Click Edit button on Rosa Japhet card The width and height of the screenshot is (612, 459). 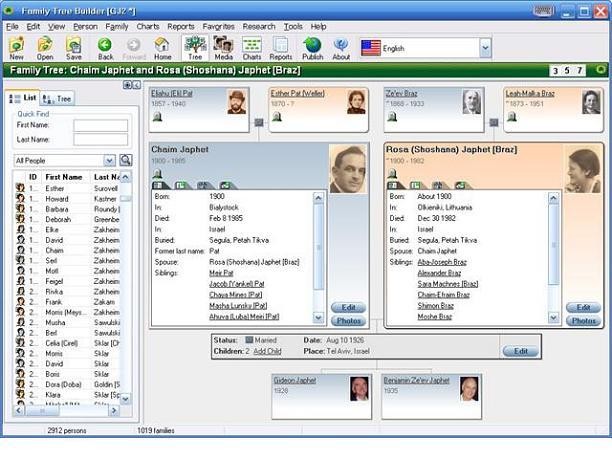pyautogui.click(x=584, y=308)
